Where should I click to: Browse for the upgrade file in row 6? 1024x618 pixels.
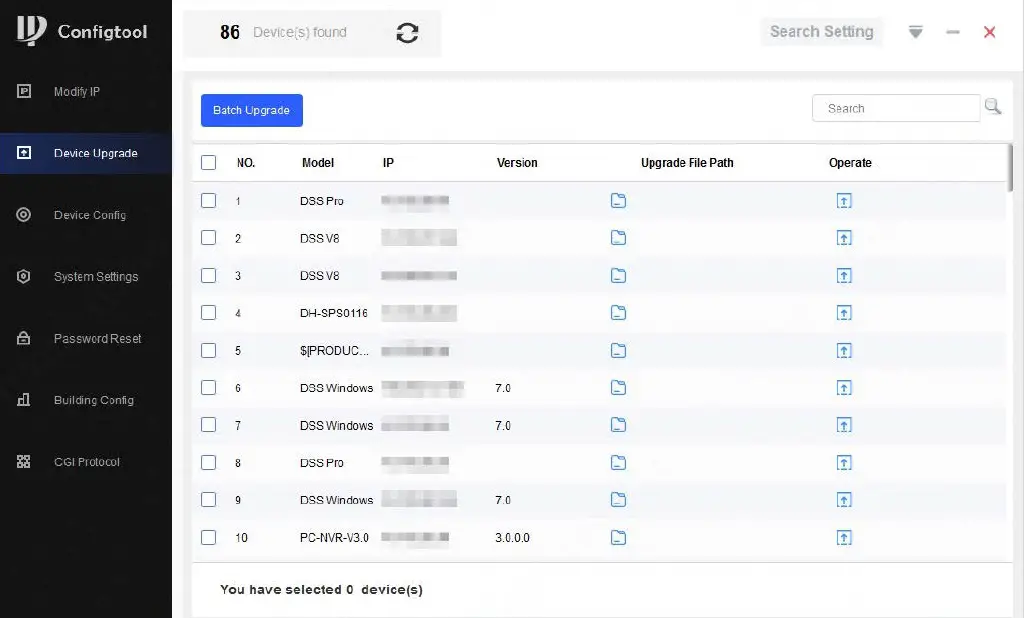tap(618, 388)
